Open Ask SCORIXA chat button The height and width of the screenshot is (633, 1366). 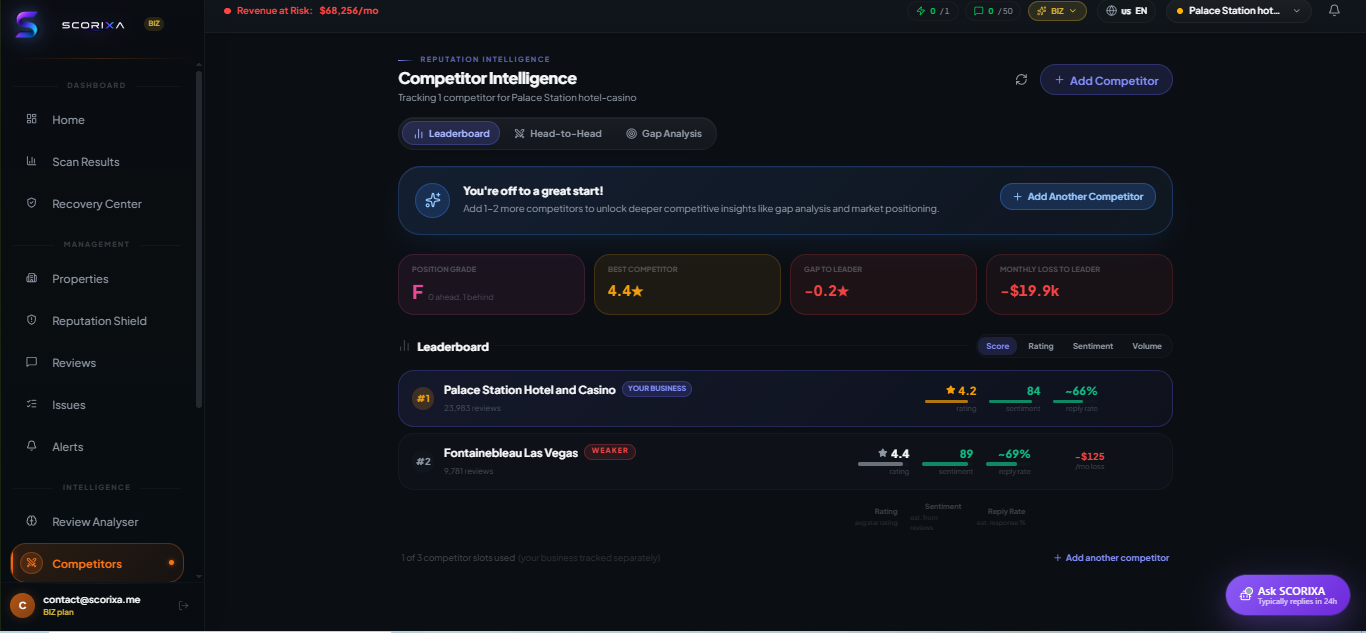click(1288, 595)
